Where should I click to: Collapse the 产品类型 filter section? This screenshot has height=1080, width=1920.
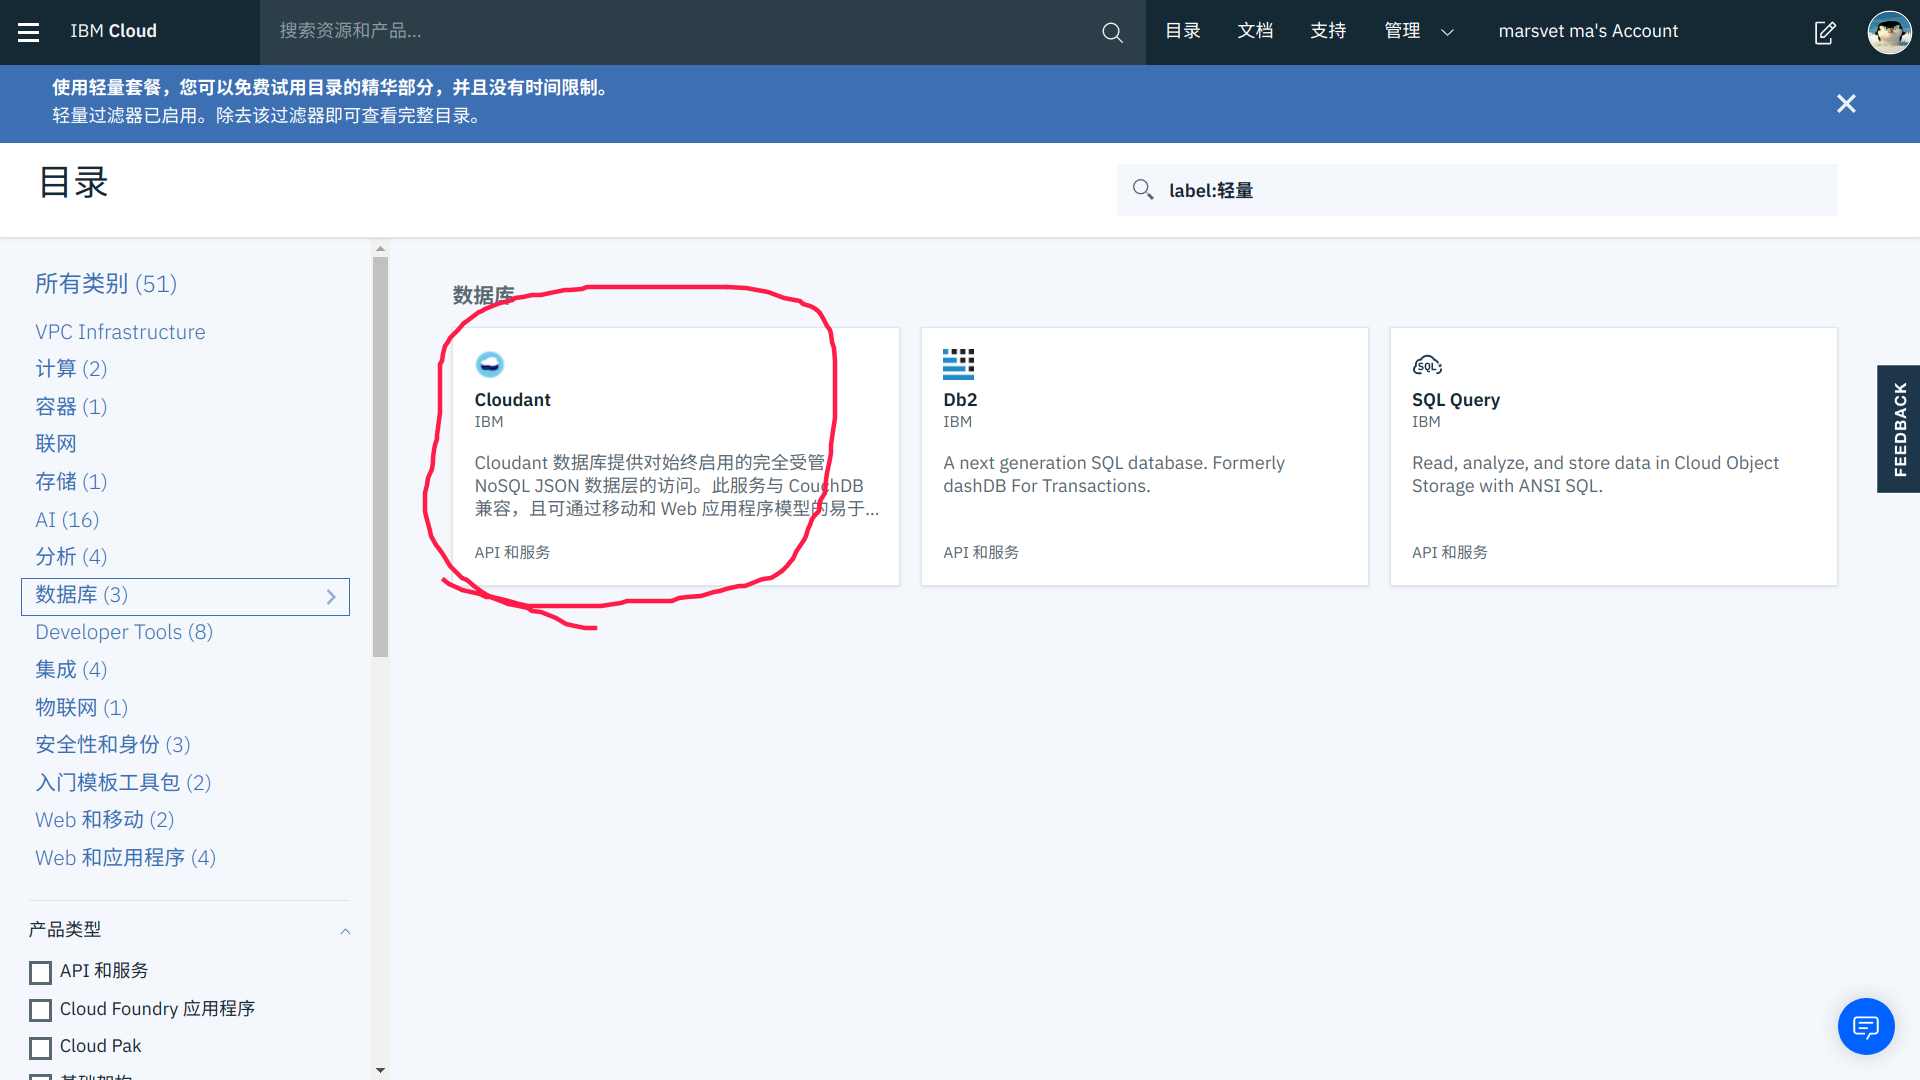(x=345, y=931)
